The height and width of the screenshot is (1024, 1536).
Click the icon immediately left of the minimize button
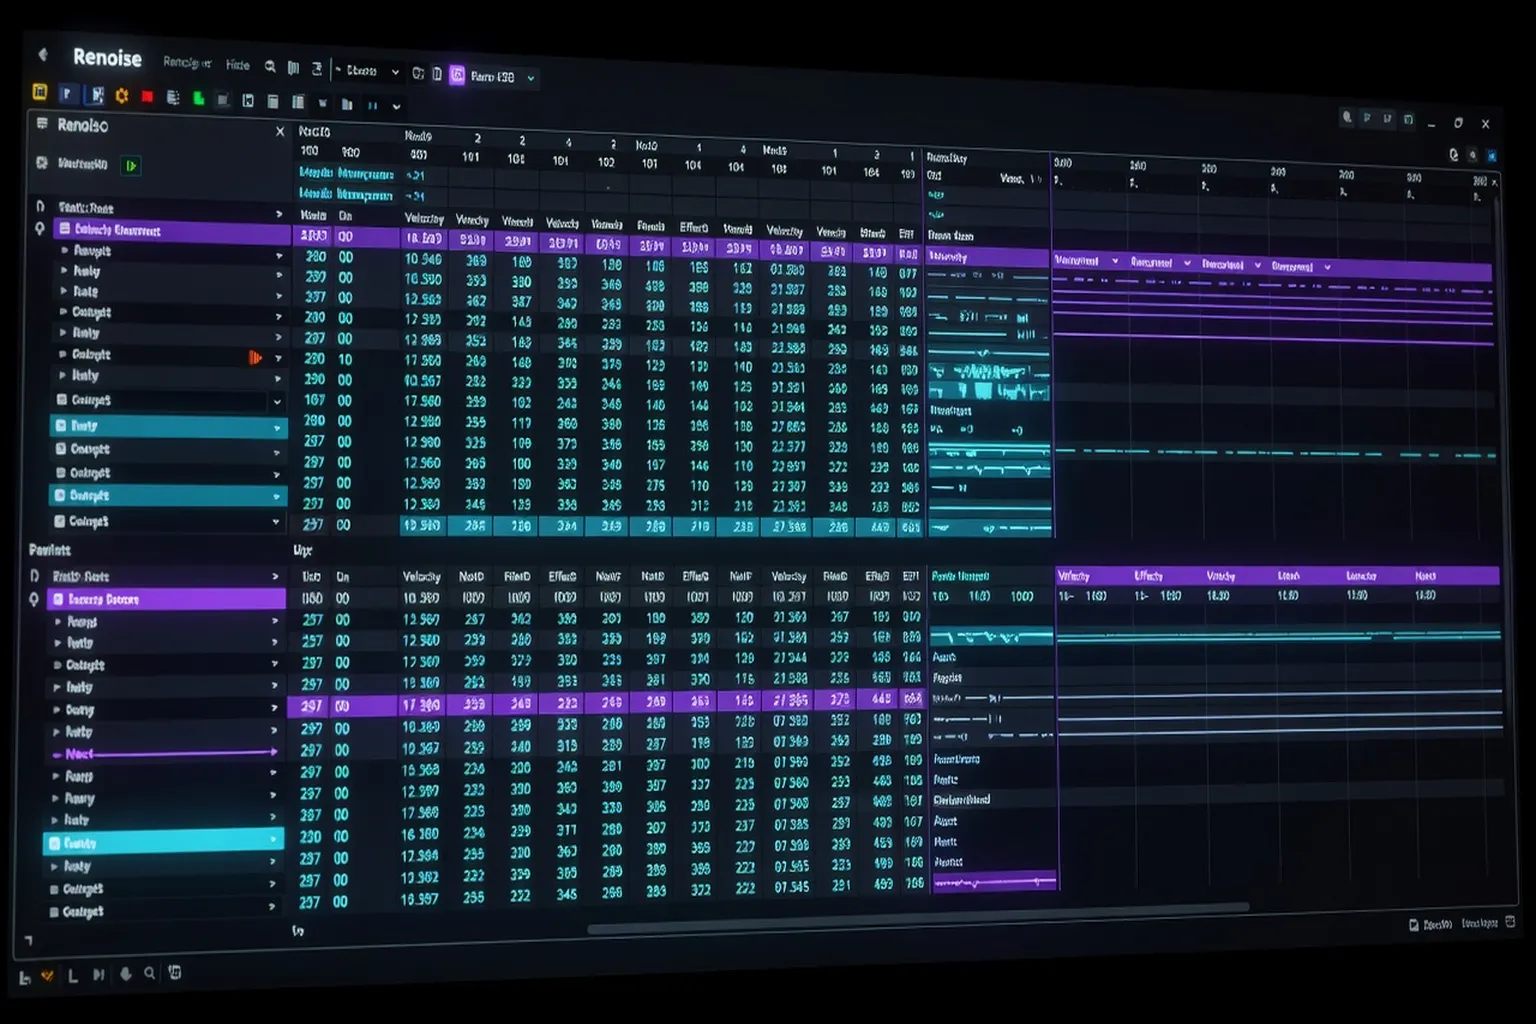pos(1408,120)
